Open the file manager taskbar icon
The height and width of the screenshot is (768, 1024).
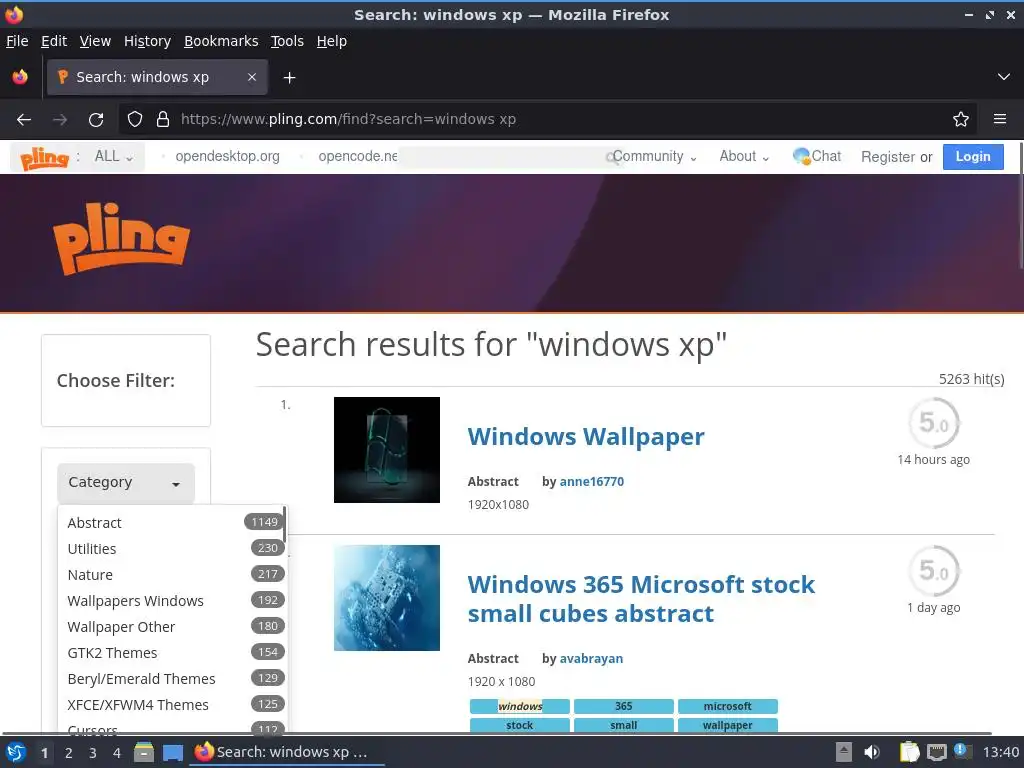click(x=144, y=752)
